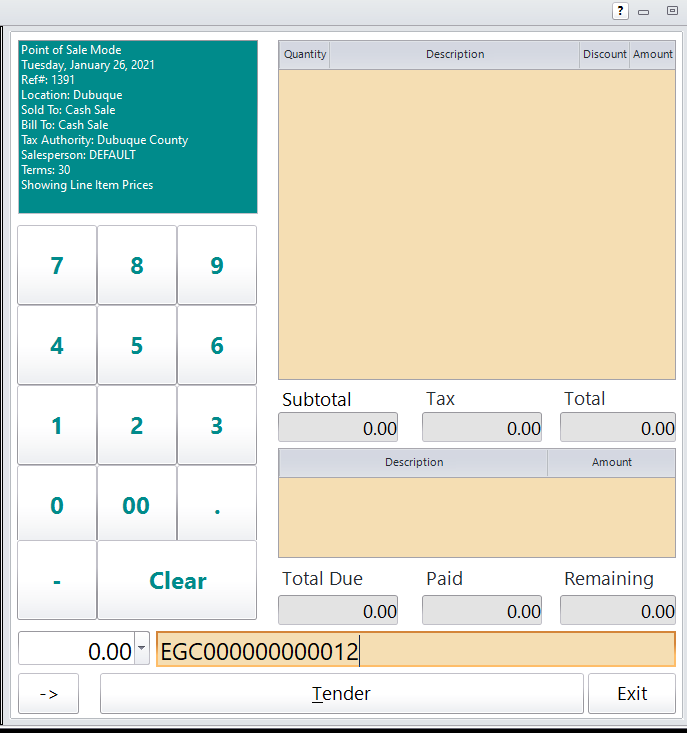Tap the single 0 keypad button
This screenshot has width=687, height=733.
[x=57, y=503]
